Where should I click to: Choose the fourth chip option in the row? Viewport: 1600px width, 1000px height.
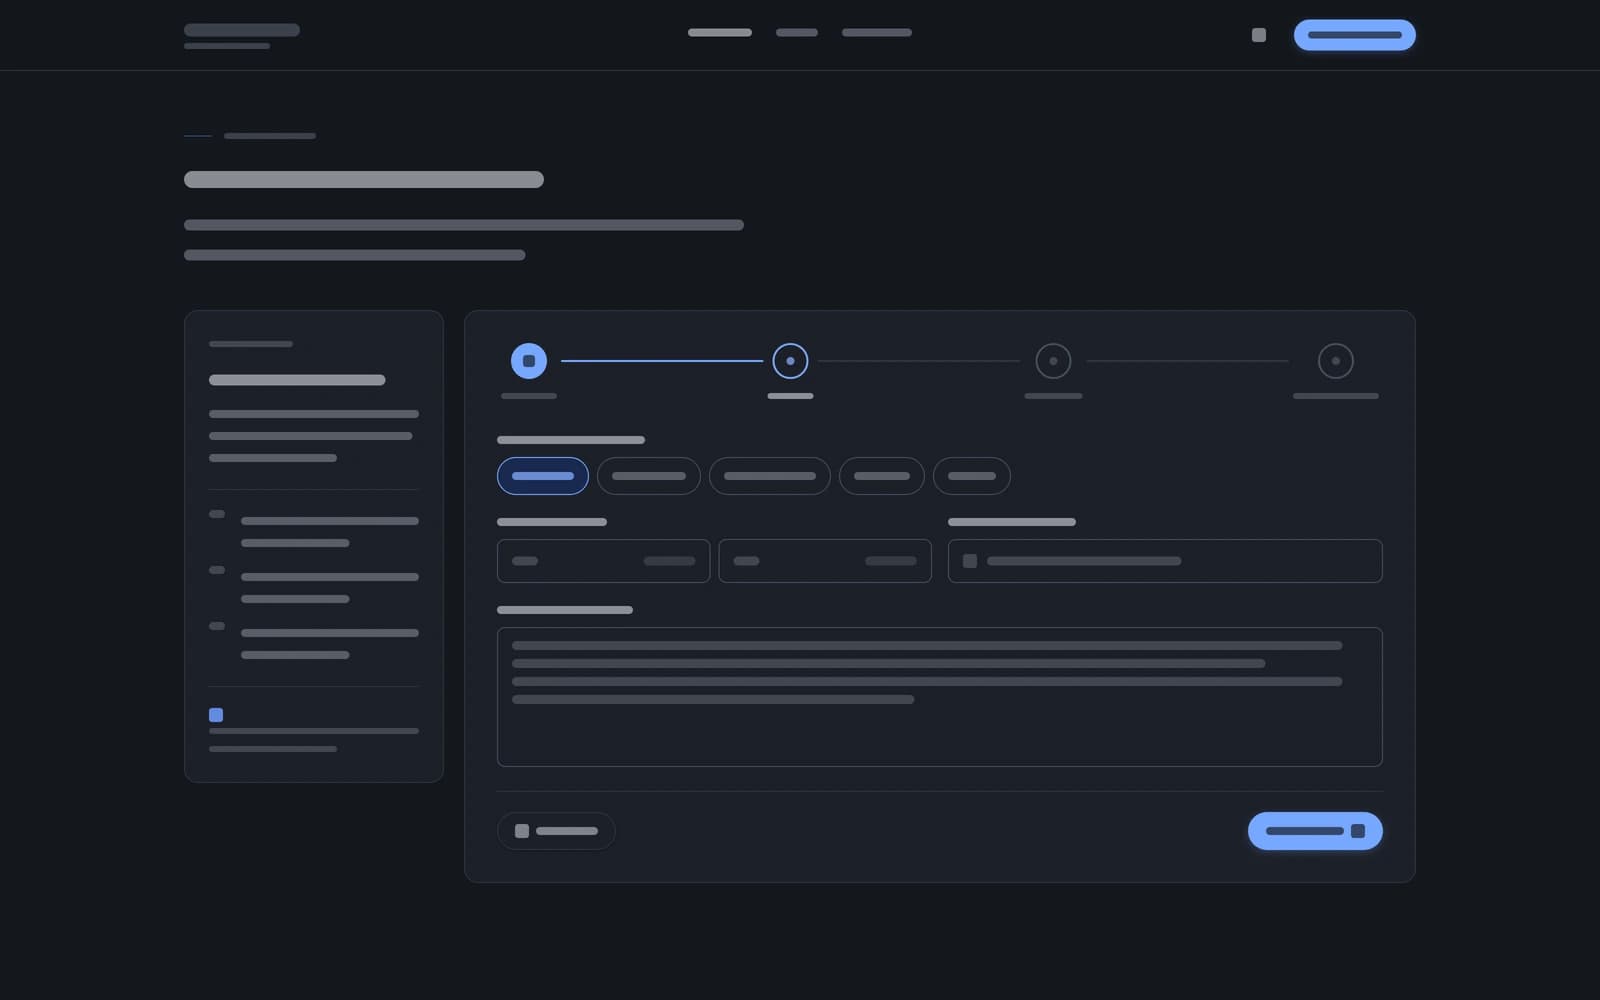tap(882, 476)
